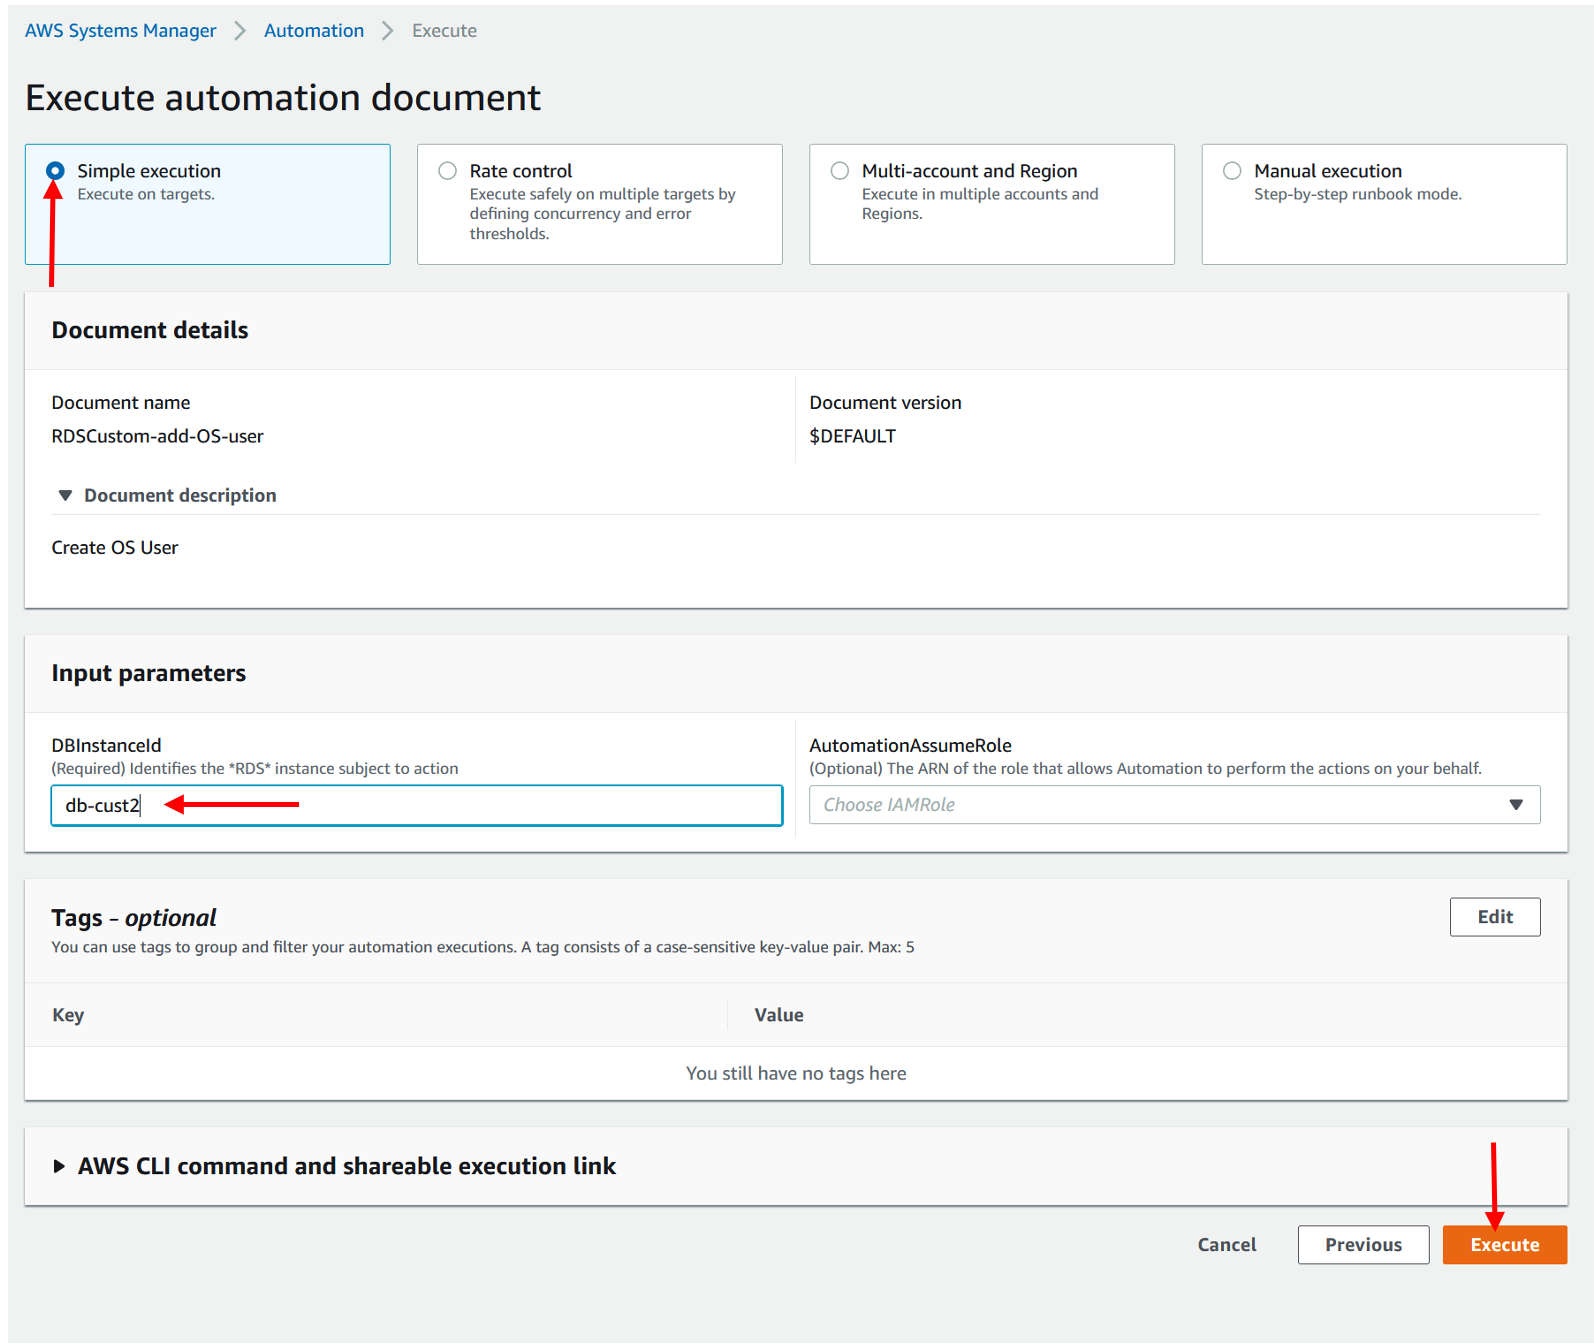Click the Document details heading
The image size is (1594, 1344).
pos(150,330)
